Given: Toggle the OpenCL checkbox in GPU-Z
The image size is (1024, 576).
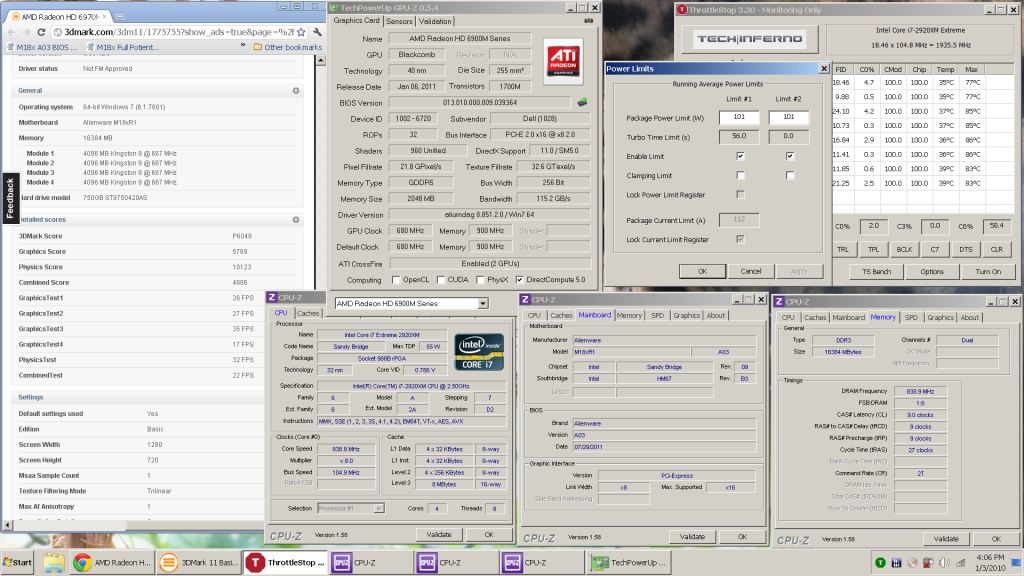Looking at the screenshot, I should pyautogui.click(x=396, y=280).
